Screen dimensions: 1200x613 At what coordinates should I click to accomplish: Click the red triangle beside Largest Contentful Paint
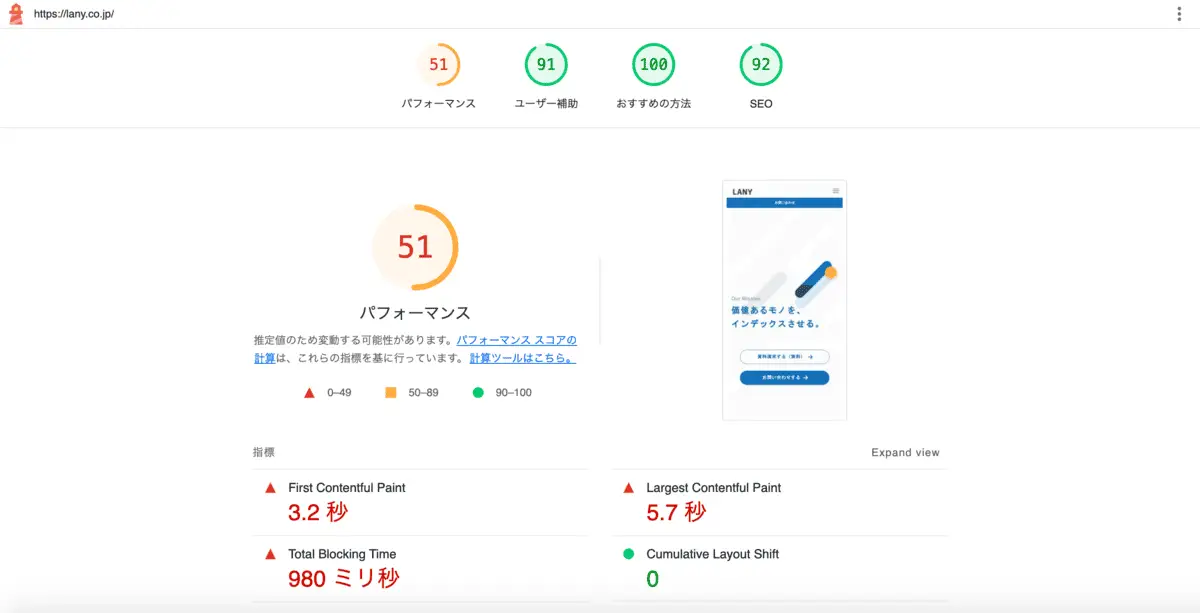pos(628,488)
